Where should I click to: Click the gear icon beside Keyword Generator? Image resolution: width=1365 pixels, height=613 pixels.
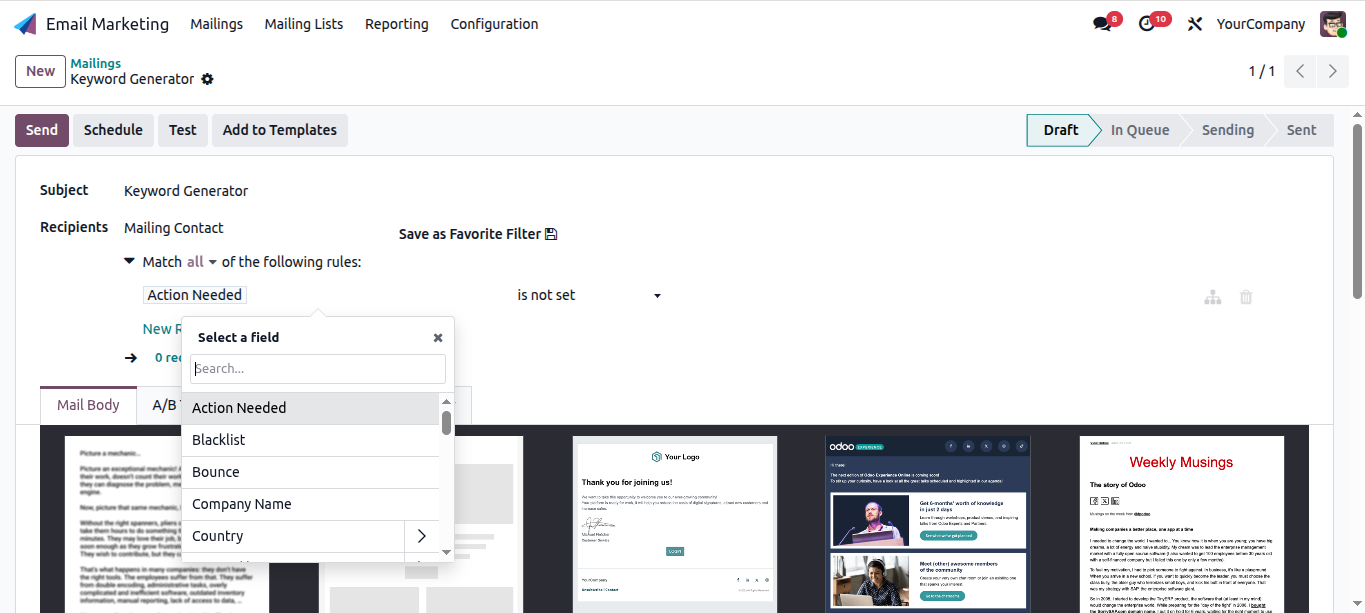click(x=207, y=79)
